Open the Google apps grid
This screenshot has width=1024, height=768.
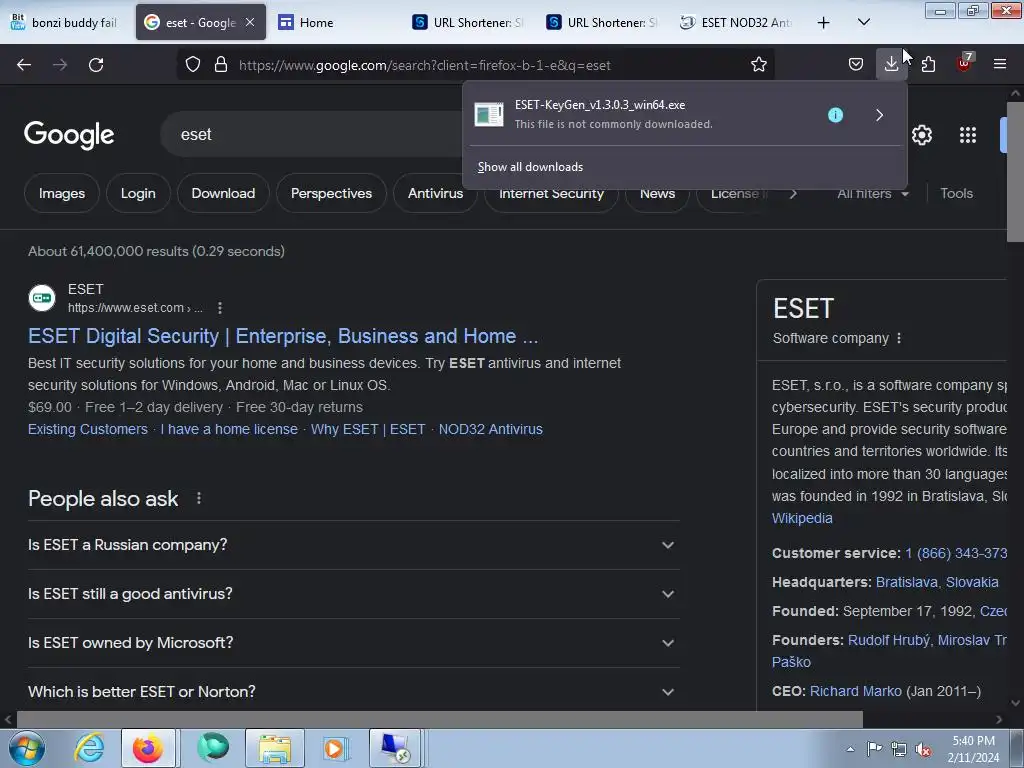pos(968,135)
